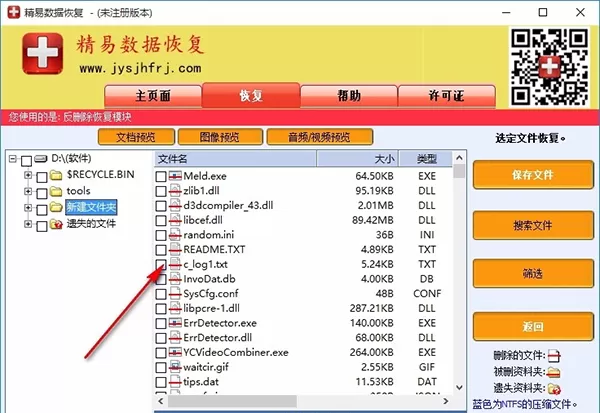The height and width of the screenshot is (413, 600).
Task: Click the 图像预览 button
Action: click(220, 137)
